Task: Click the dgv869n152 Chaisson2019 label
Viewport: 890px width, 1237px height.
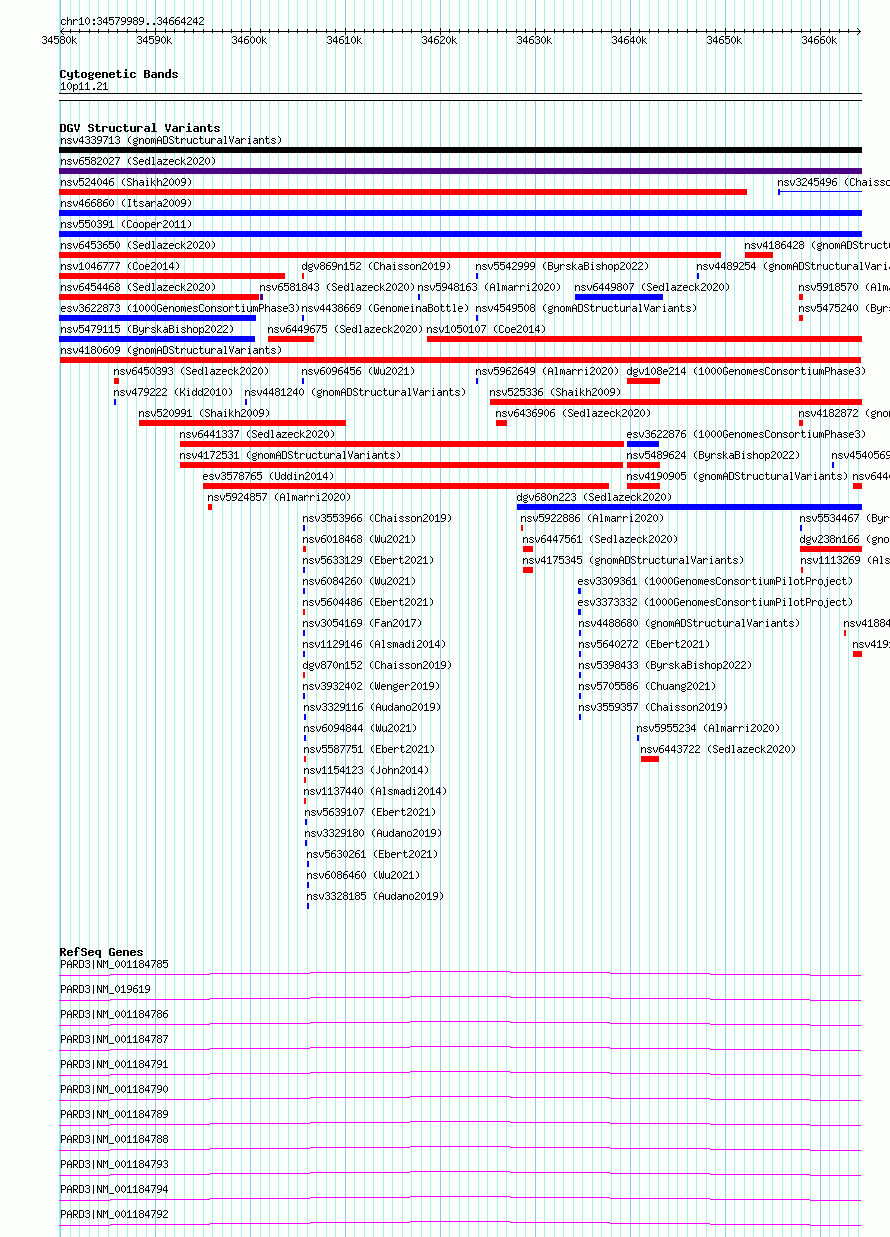Action: [x=376, y=266]
